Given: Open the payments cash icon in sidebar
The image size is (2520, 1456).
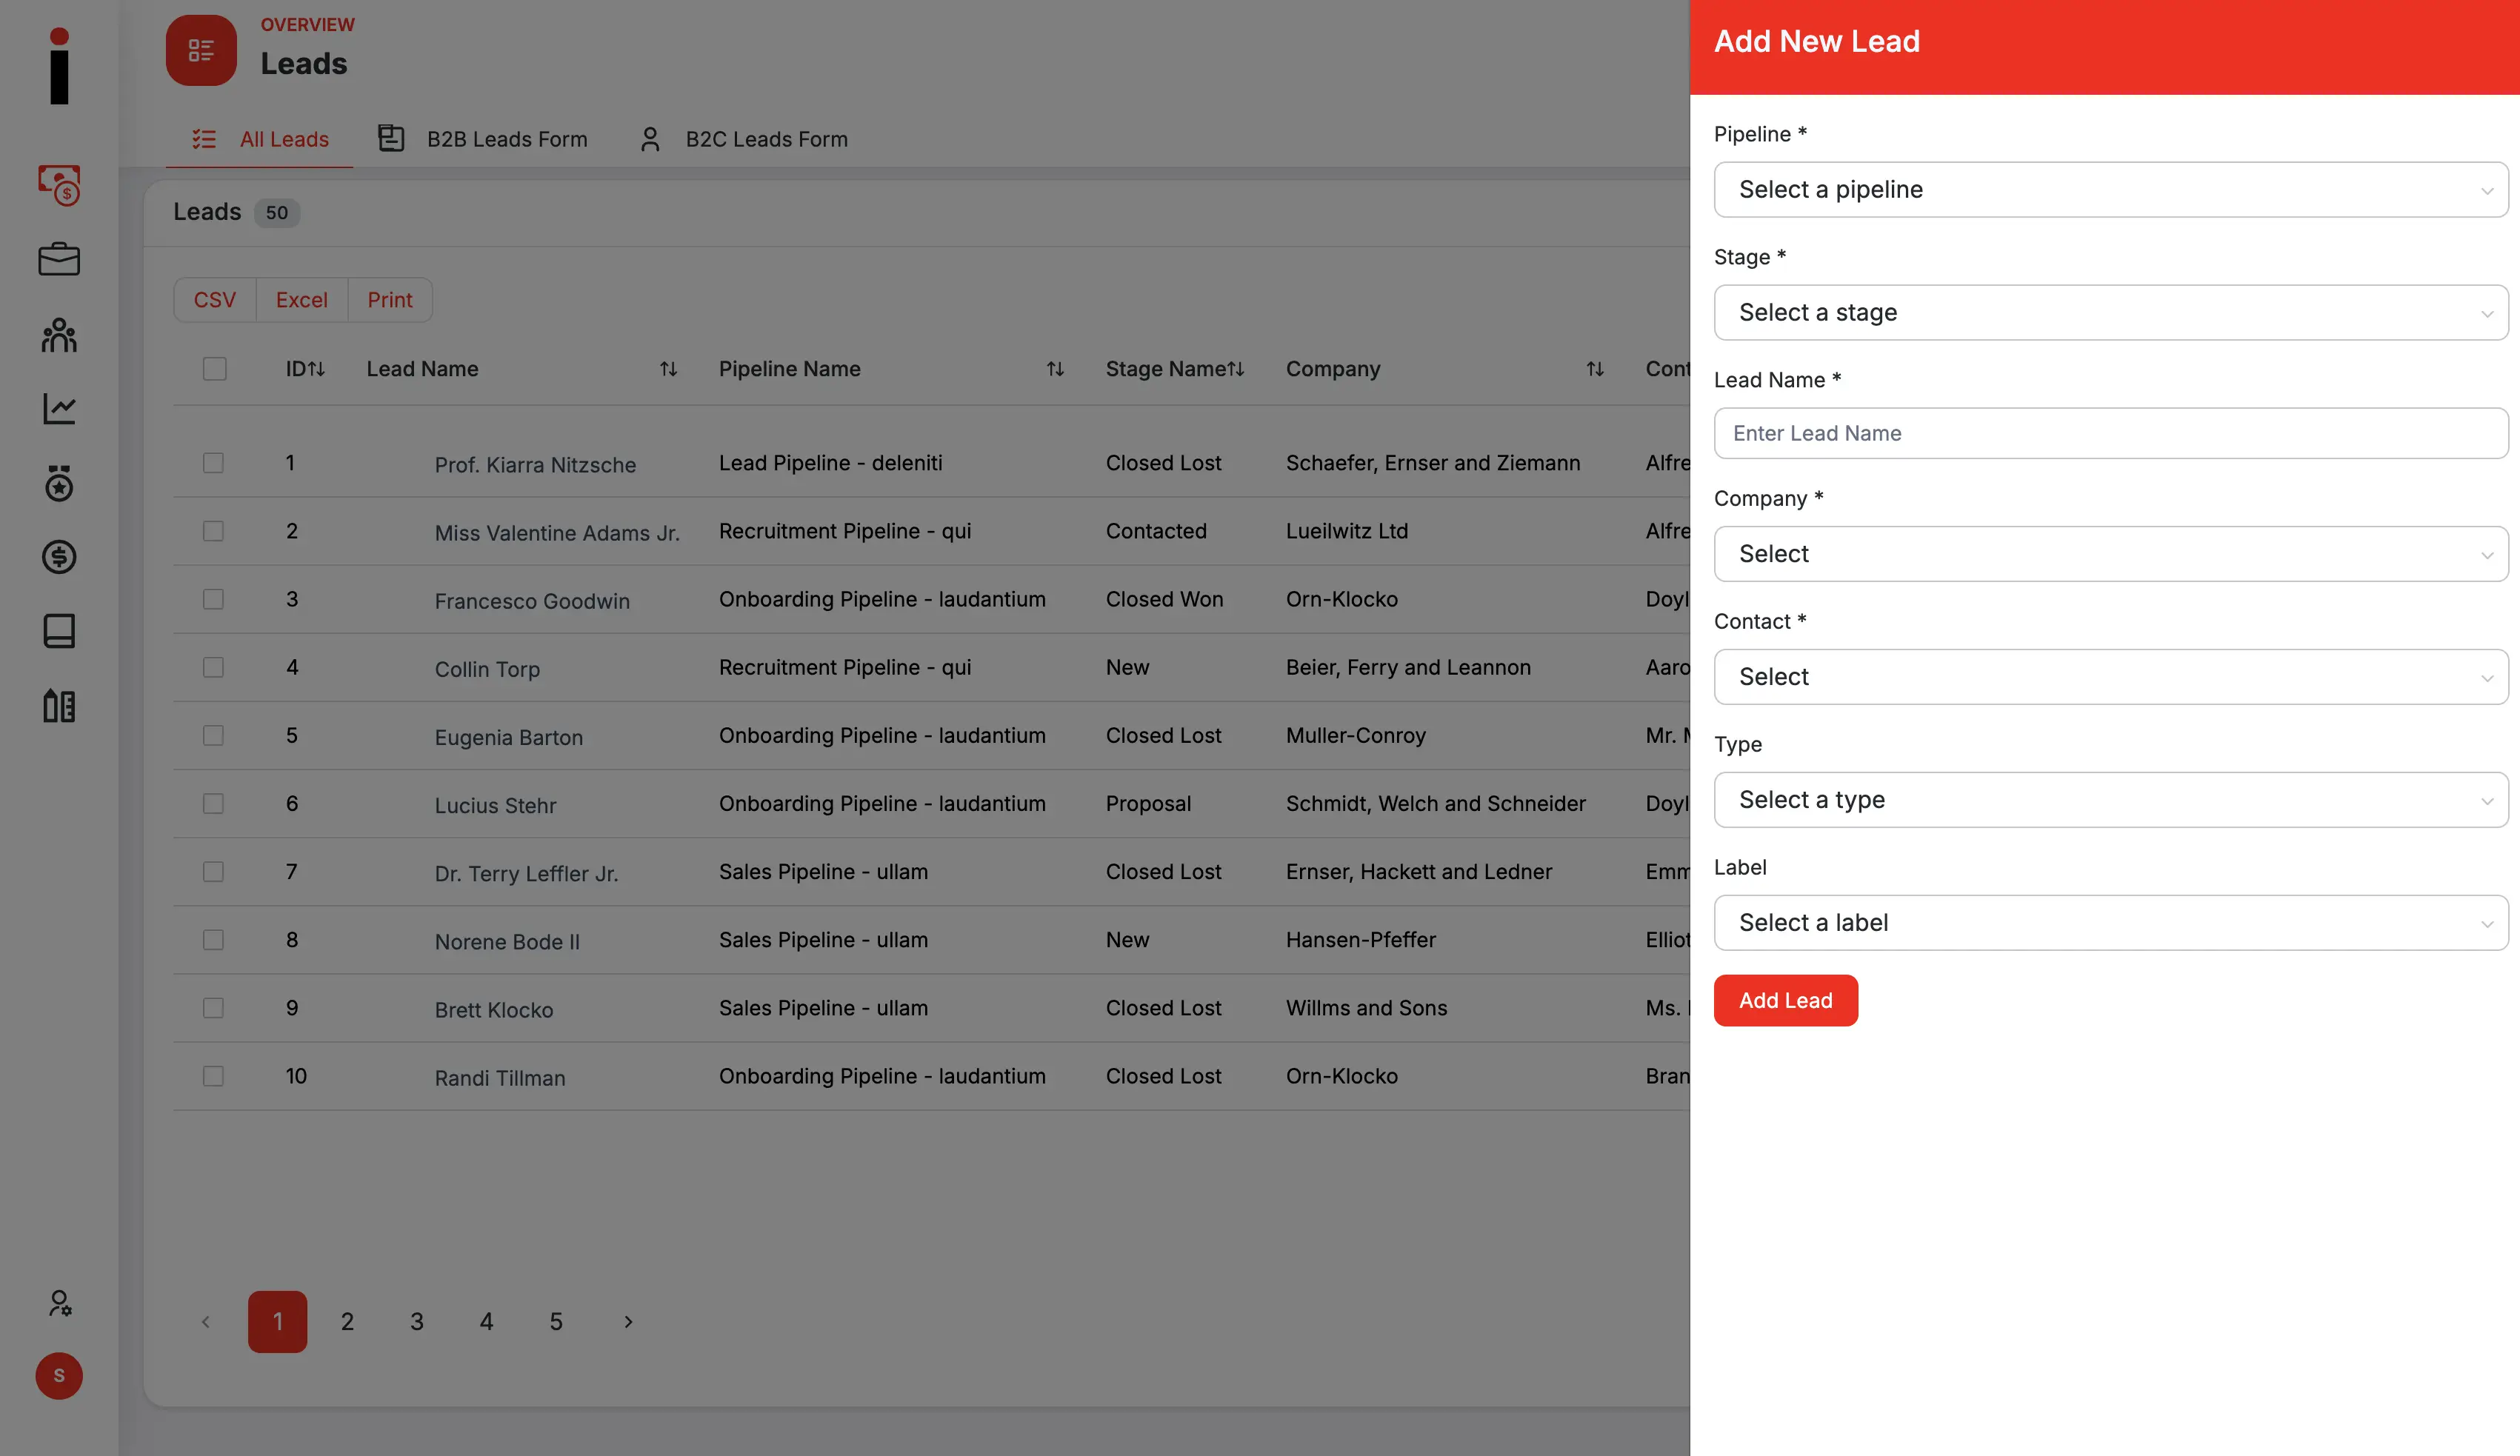Looking at the screenshot, I should pos(59,185).
